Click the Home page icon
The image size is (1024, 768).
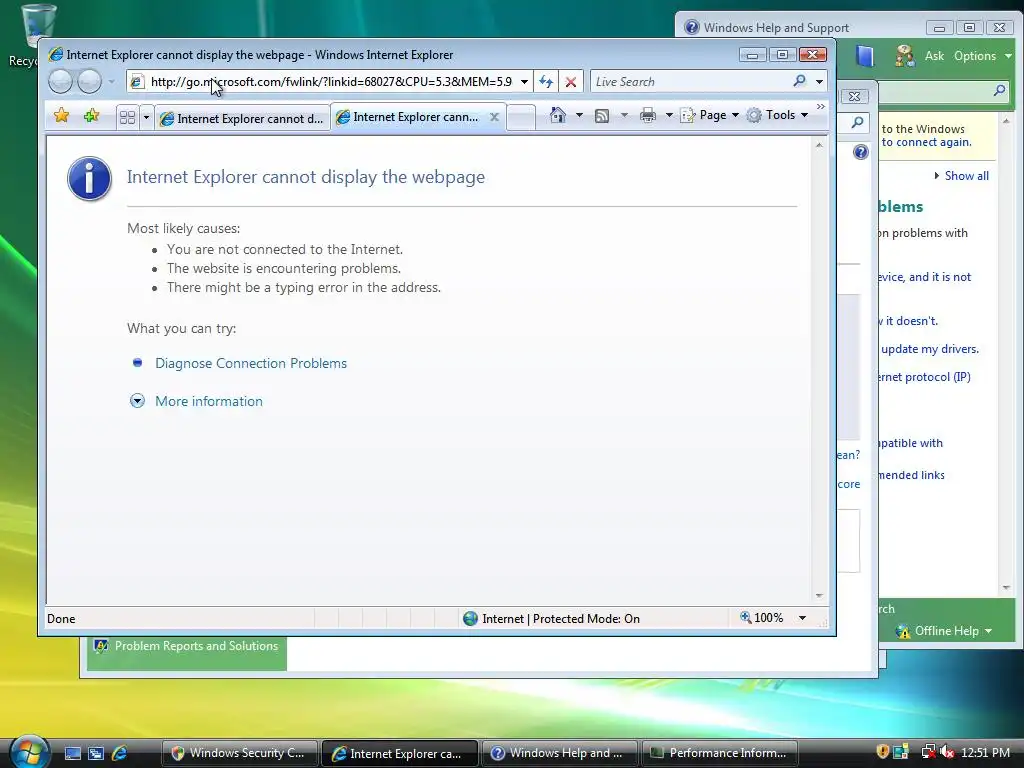coord(557,116)
